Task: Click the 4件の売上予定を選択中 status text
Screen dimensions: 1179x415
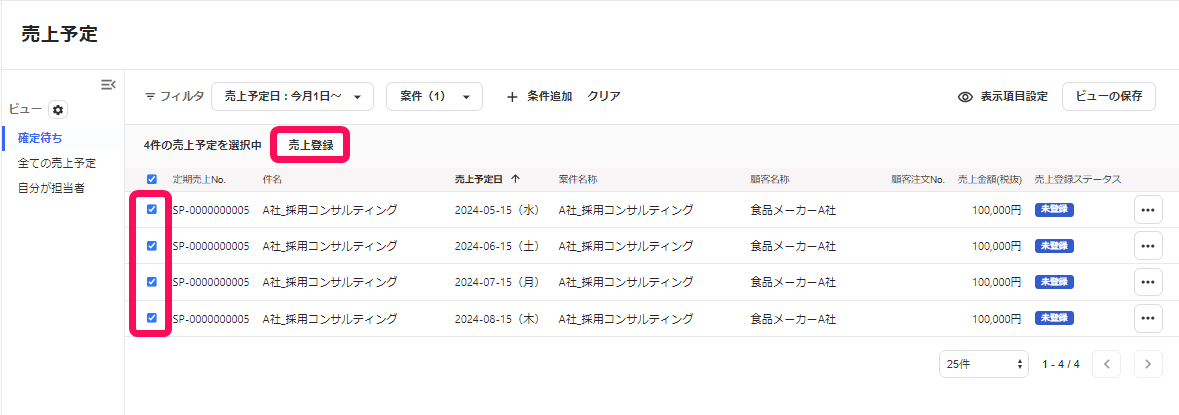Action: 203,146
